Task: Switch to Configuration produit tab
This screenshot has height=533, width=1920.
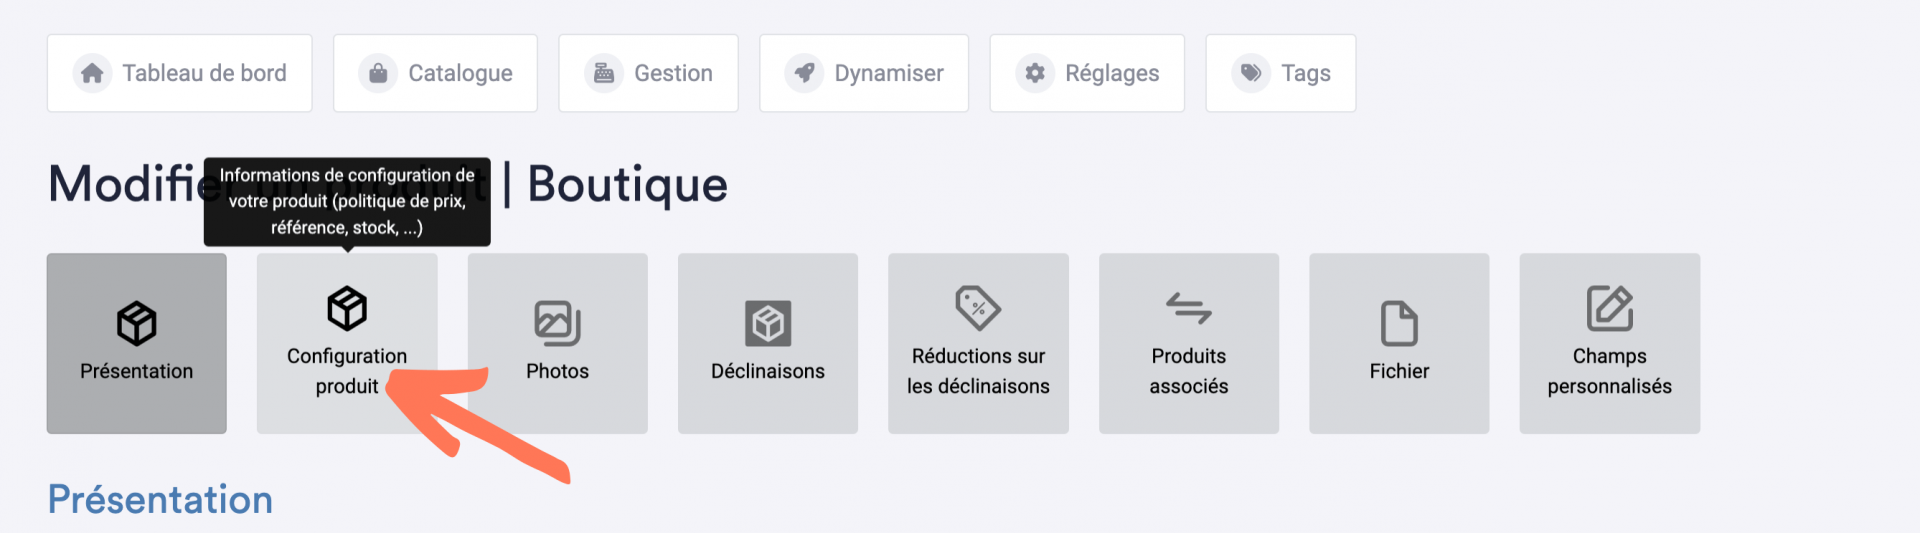Action: [x=347, y=343]
